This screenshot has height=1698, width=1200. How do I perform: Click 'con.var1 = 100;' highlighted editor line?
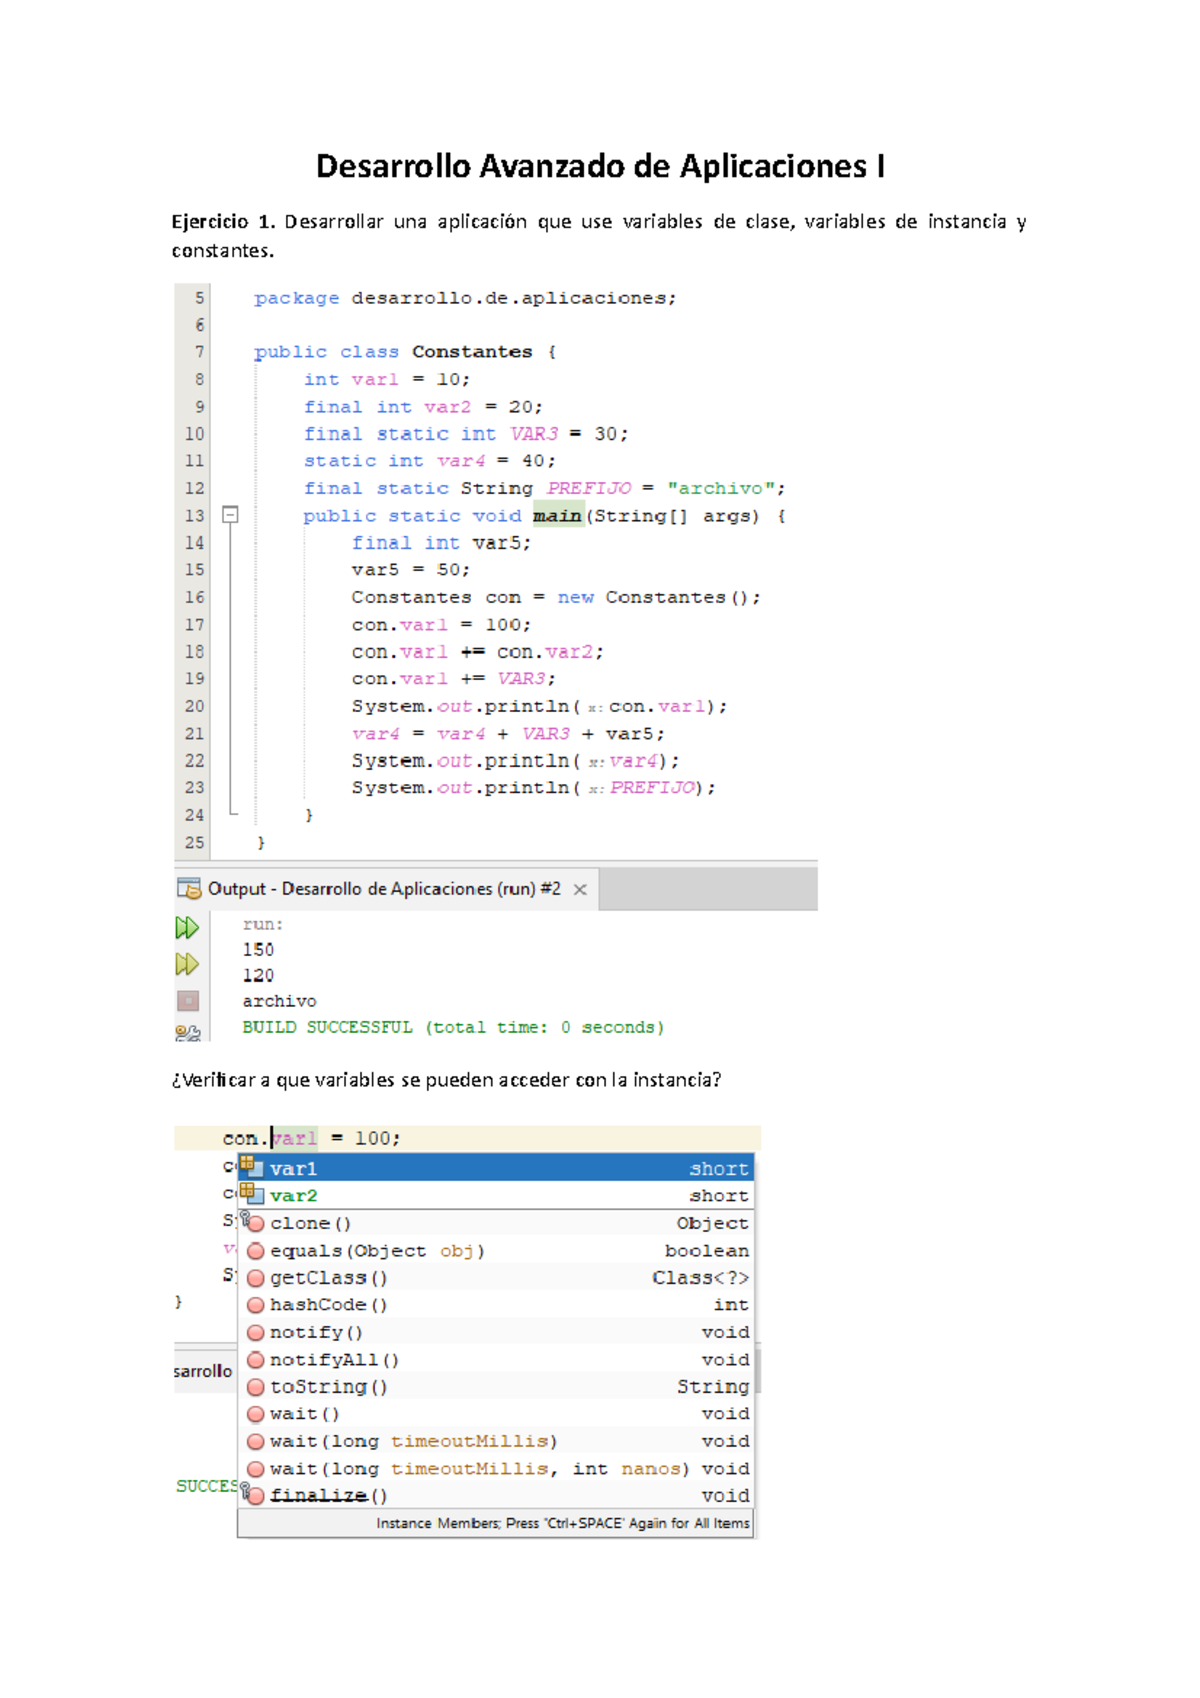pos(467,1138)
